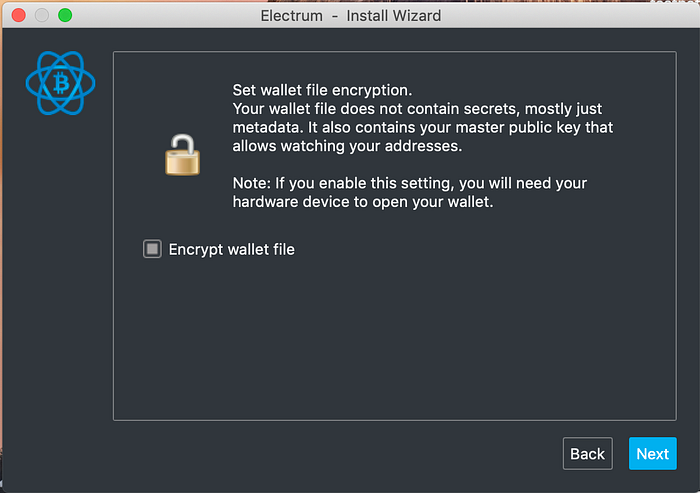Screen dimensions: 700x493
Task: Click the 'Note: If you enable this setting' line
Action: pos(410,183)
